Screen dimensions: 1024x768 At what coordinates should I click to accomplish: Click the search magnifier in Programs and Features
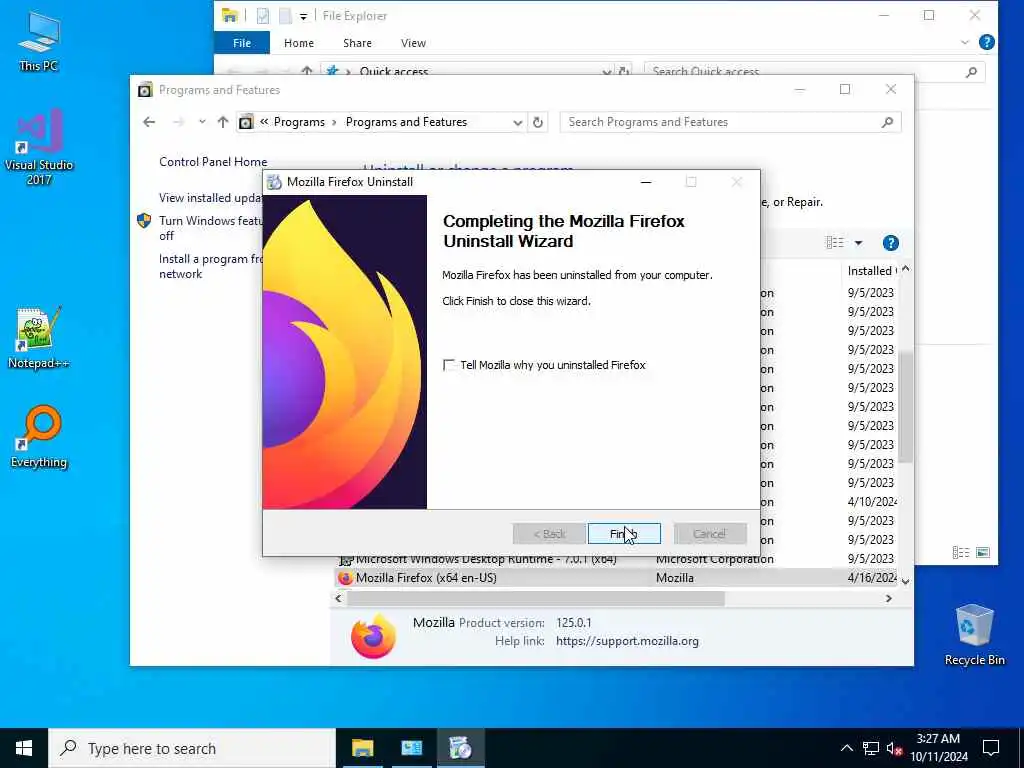(x=887, y=122)
